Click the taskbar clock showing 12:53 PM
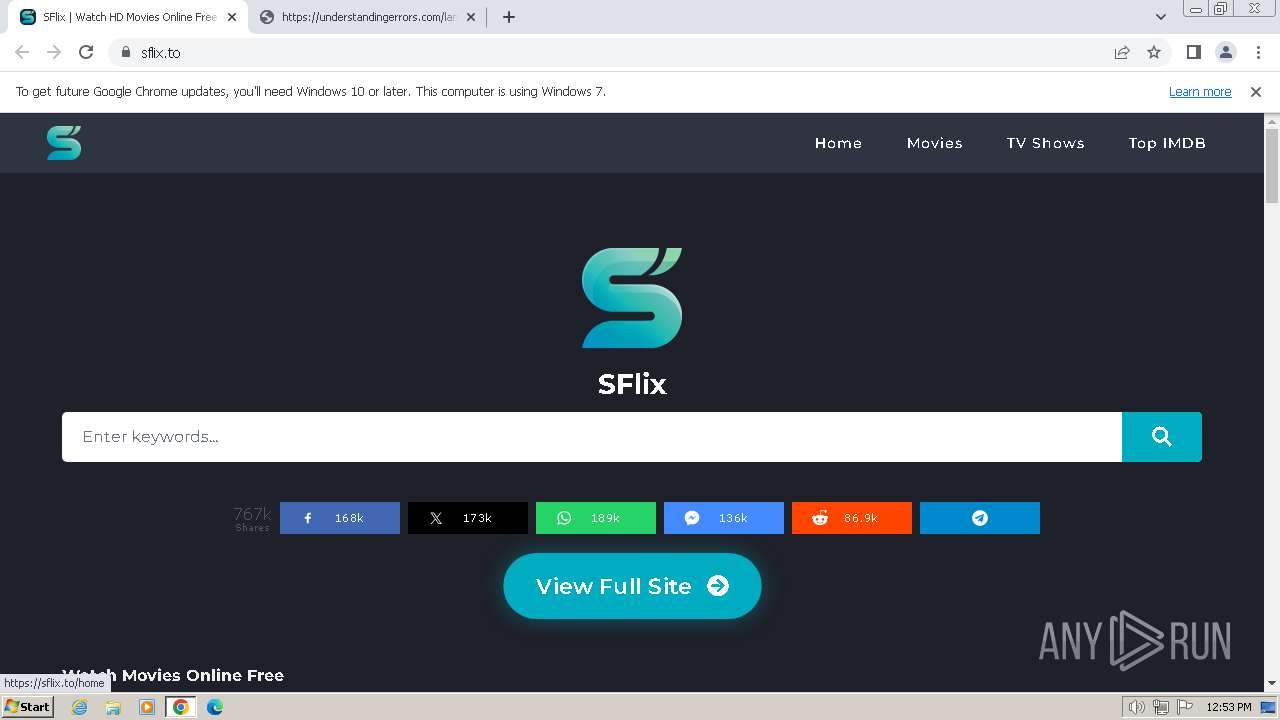This screenshot has width=1280, height=720. [1229, 707]
